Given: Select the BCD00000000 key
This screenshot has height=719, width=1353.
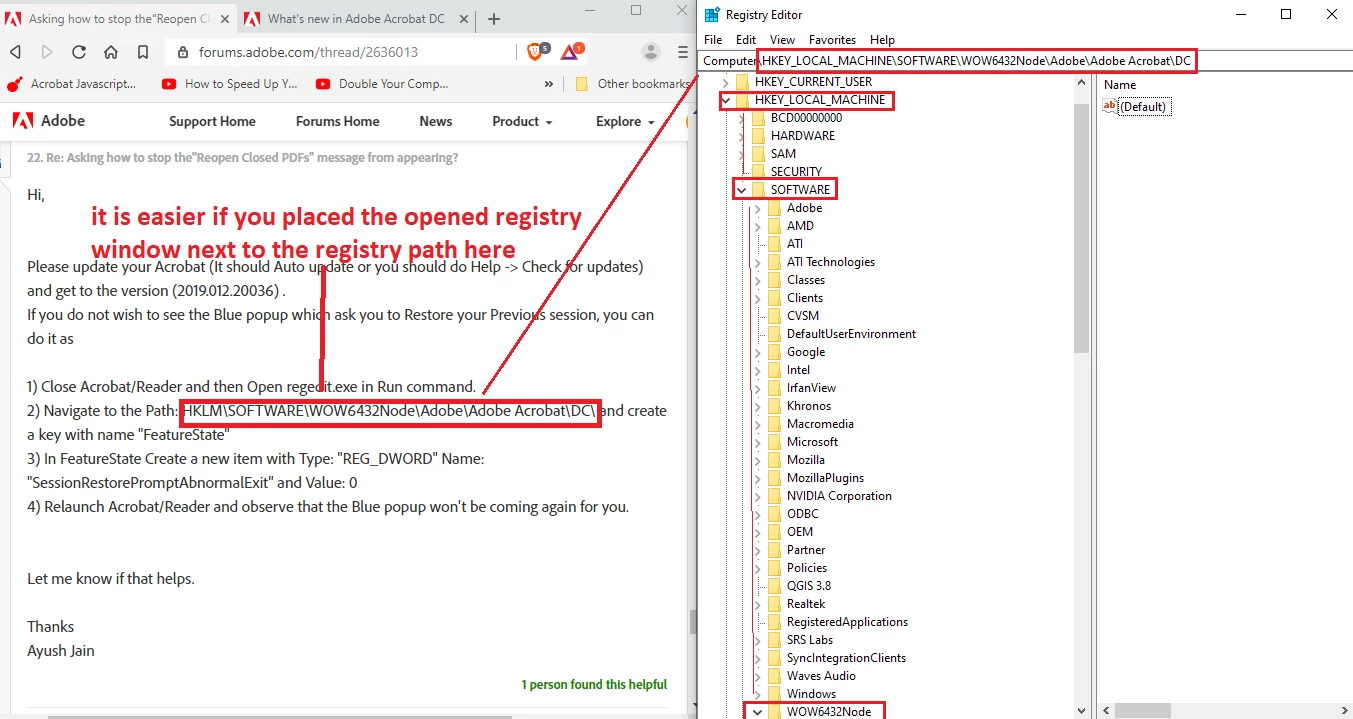Looking at the screenshot, I should pyautogui.click(x=806, y=118).
